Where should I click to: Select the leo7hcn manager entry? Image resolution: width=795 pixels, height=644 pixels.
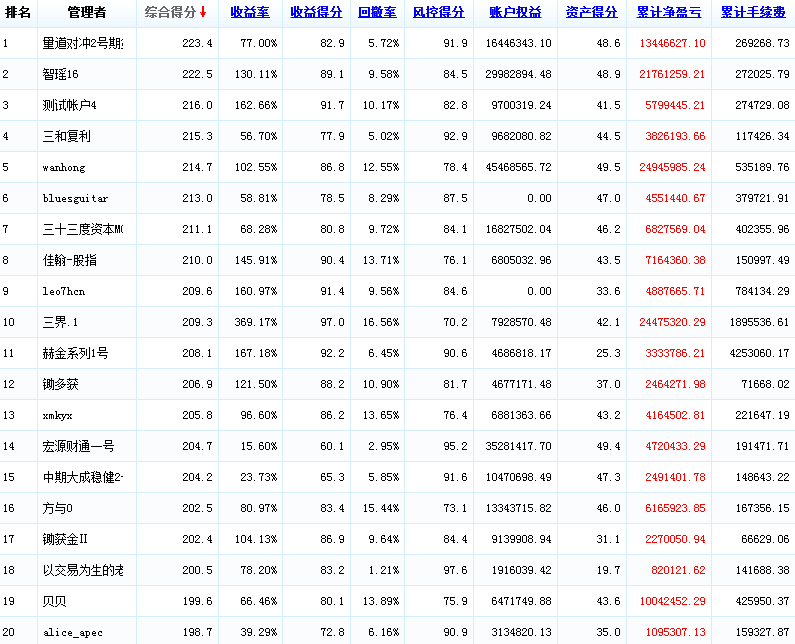64,292
